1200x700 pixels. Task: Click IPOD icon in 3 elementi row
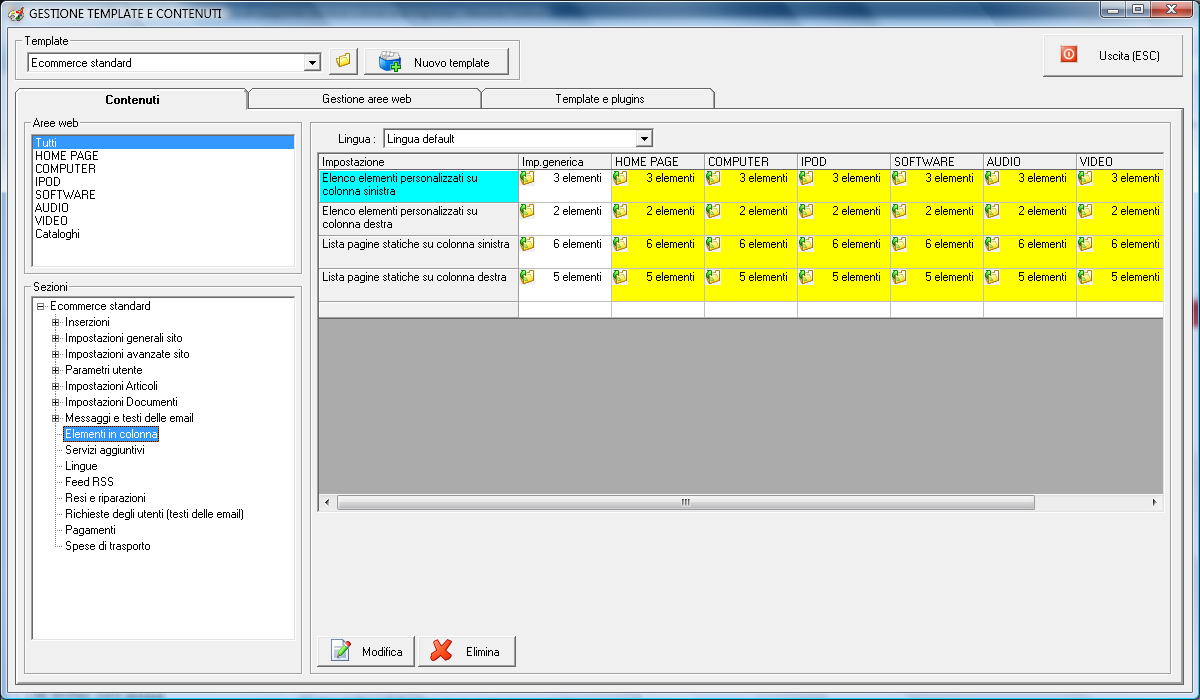click(x=806, y=178)
